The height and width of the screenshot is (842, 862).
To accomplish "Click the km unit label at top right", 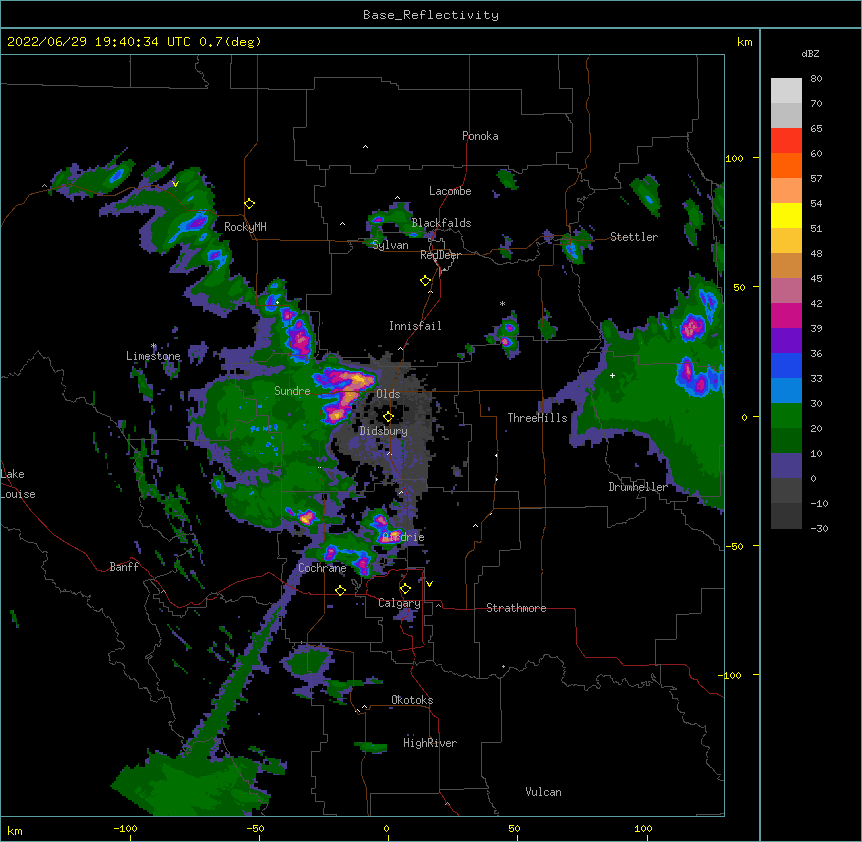I will pyautogui.click(x=744, y=42).
